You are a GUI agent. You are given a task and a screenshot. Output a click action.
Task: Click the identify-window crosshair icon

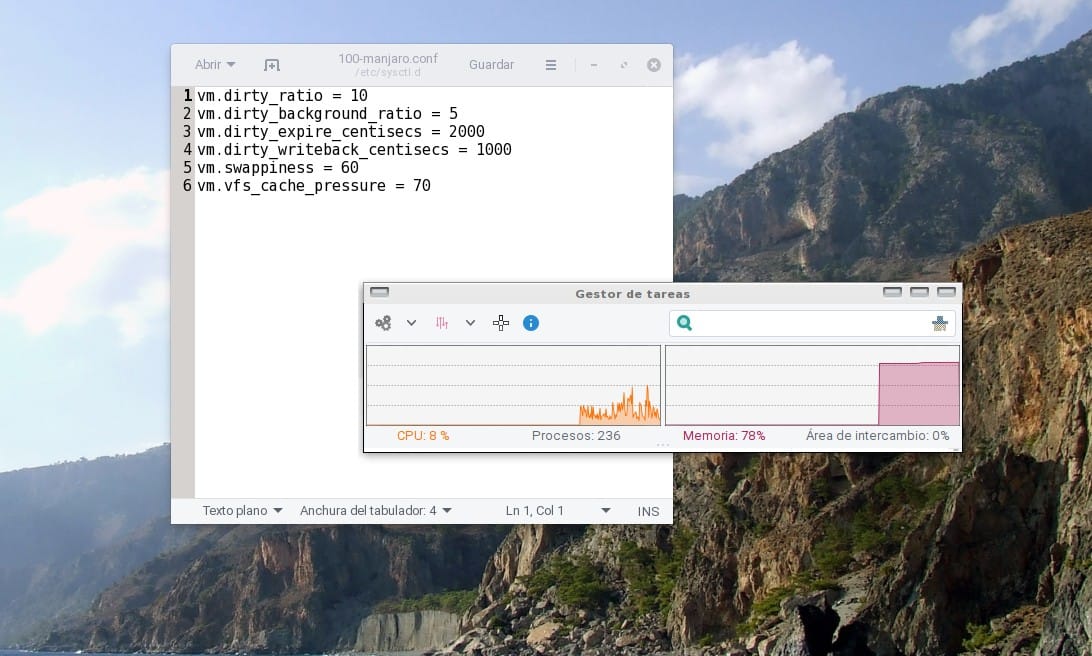(501, 323)
